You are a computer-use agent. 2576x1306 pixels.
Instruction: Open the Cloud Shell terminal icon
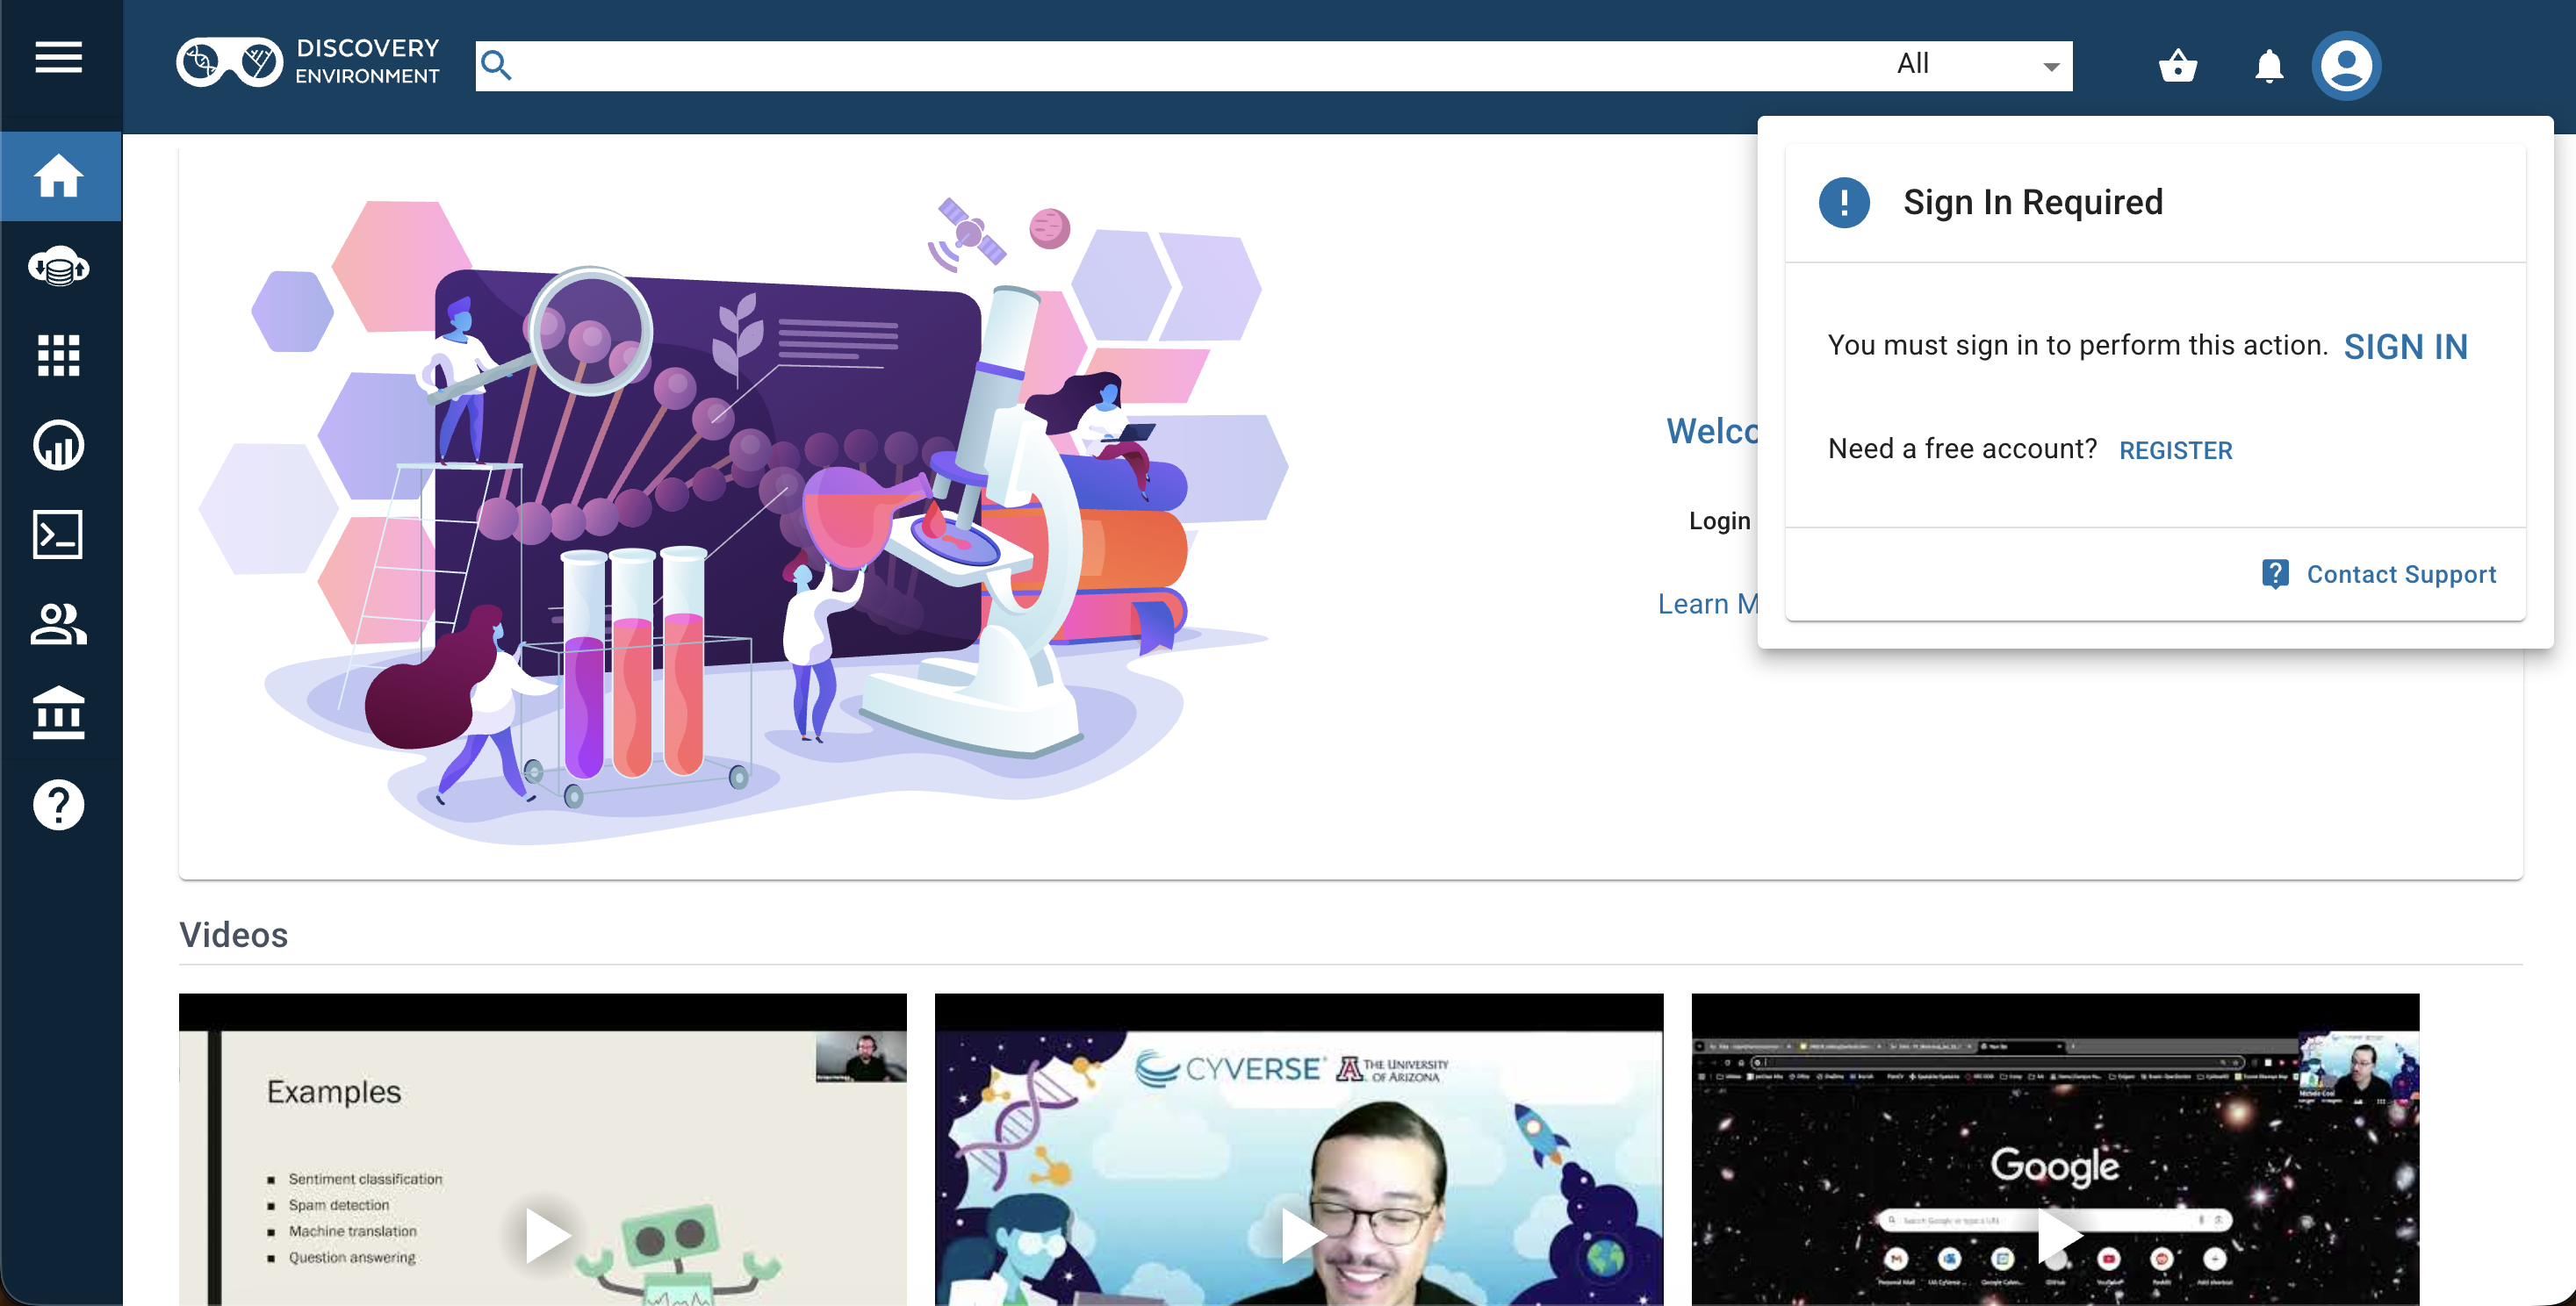(x=59, y=535)
